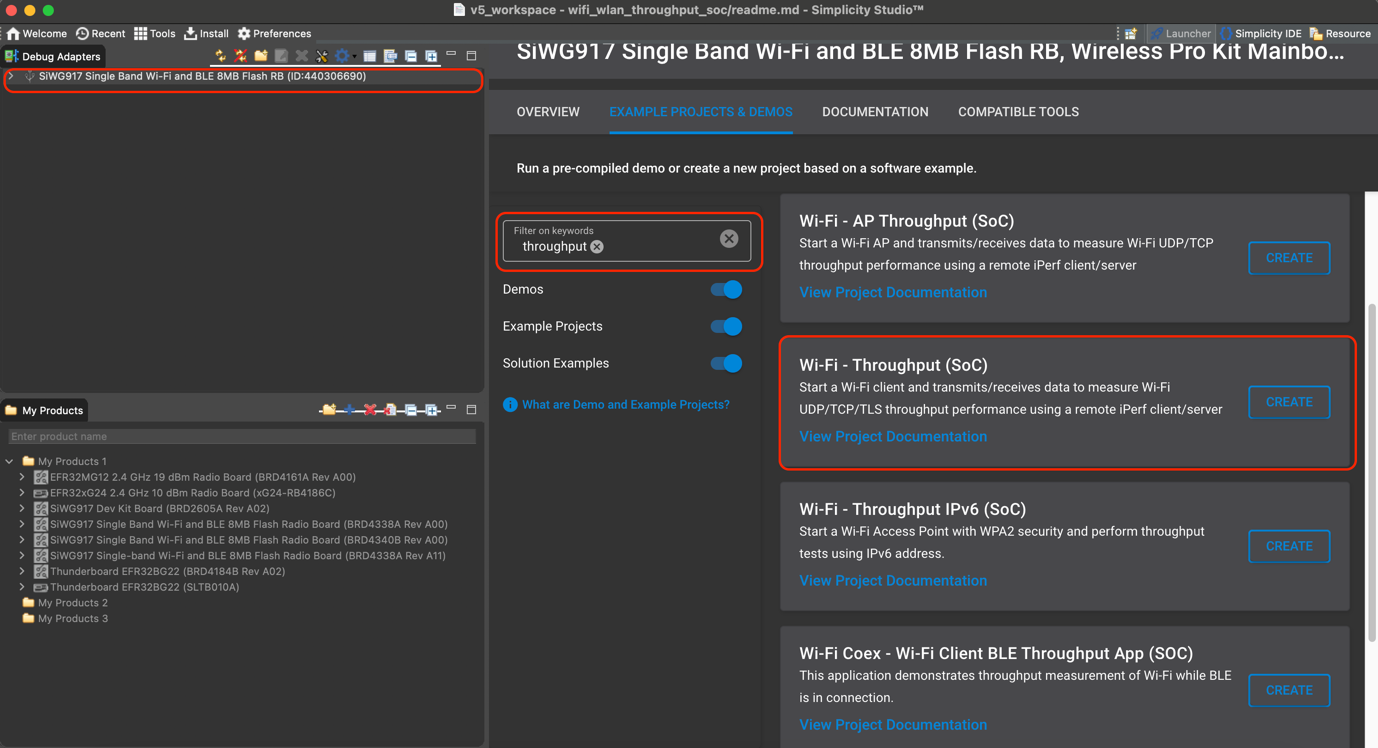The image size is (1378, 748).
Task: Open Debug Adapters preferences gear
Action: pyautogui.click(x=341, y=56)
